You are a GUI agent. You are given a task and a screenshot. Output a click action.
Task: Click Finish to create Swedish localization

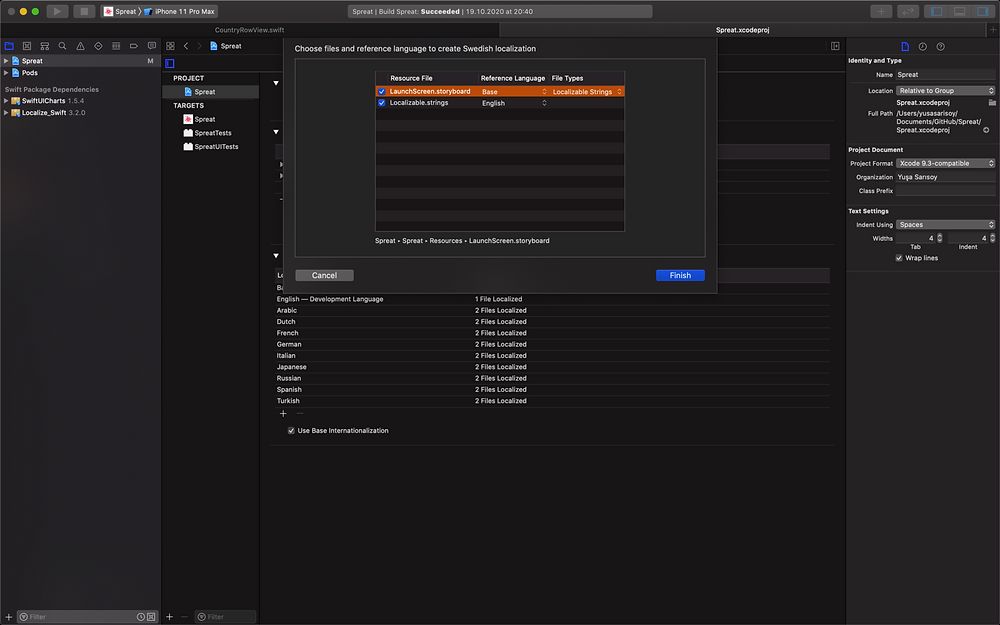[680, 276]
